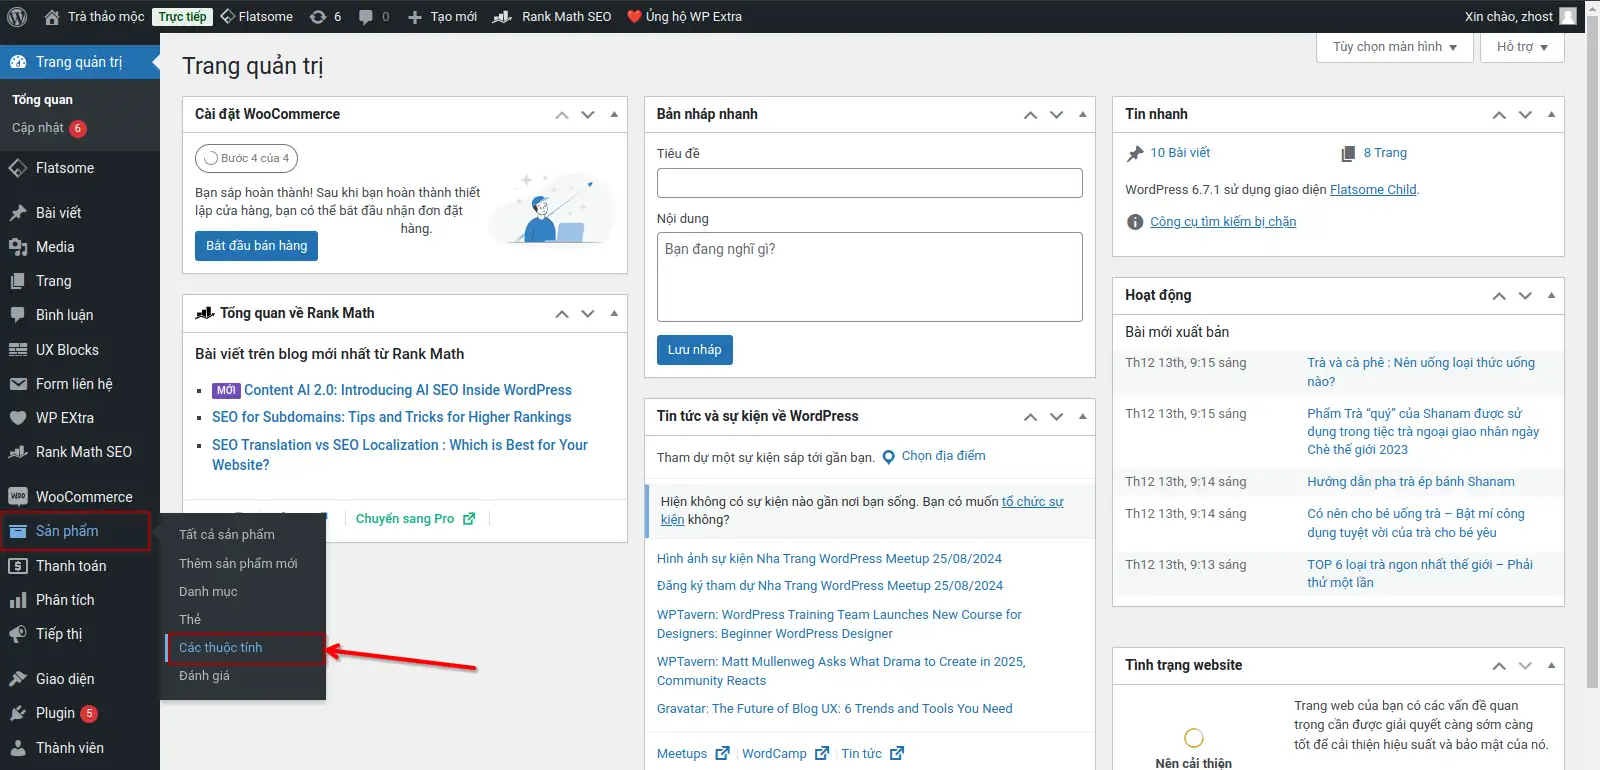Focus the Nội dung draft text area

coord(869,277)
